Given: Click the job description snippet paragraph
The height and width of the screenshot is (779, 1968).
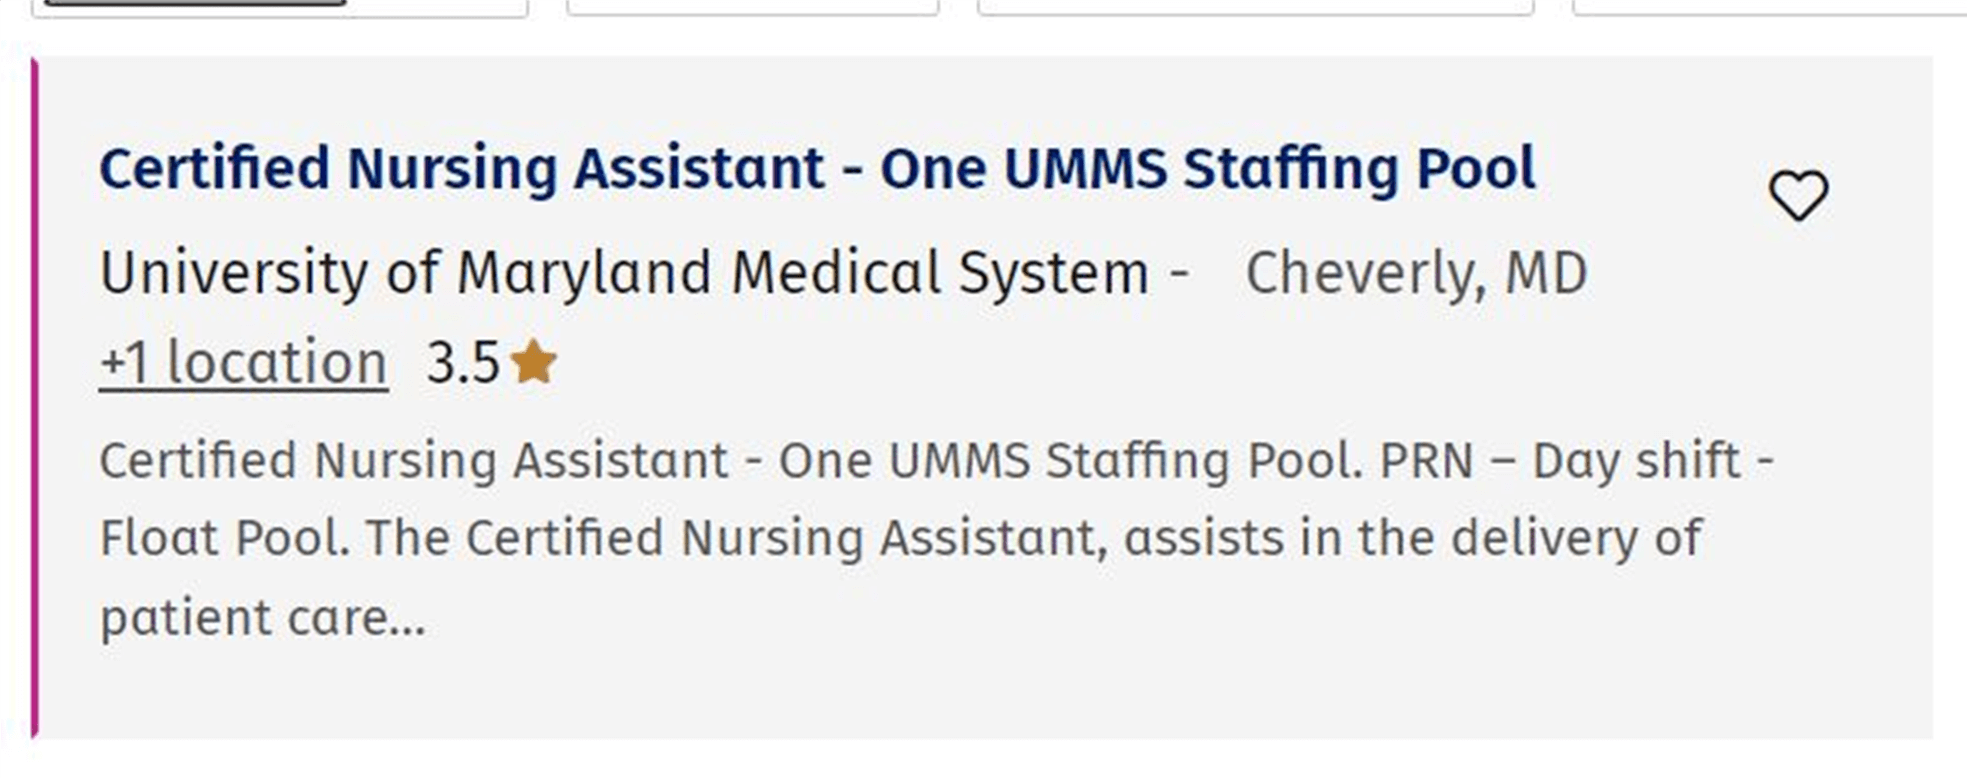Looking at the screenshot, I should [x=900, y=538].
